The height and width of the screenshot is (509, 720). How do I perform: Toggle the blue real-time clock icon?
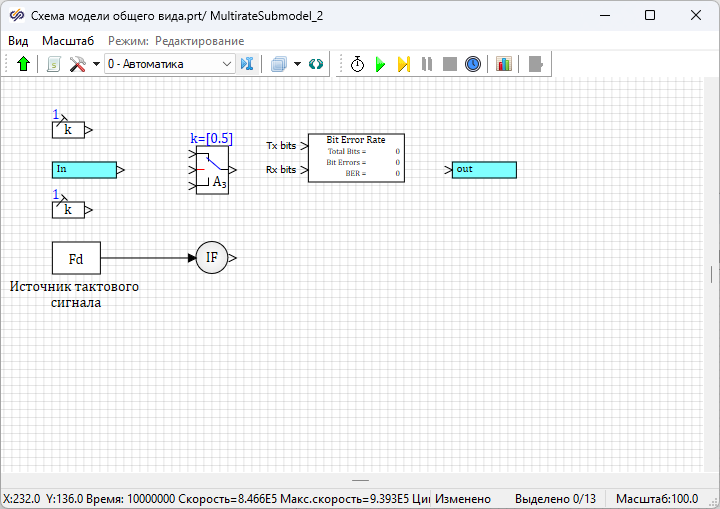click(473, 64)
